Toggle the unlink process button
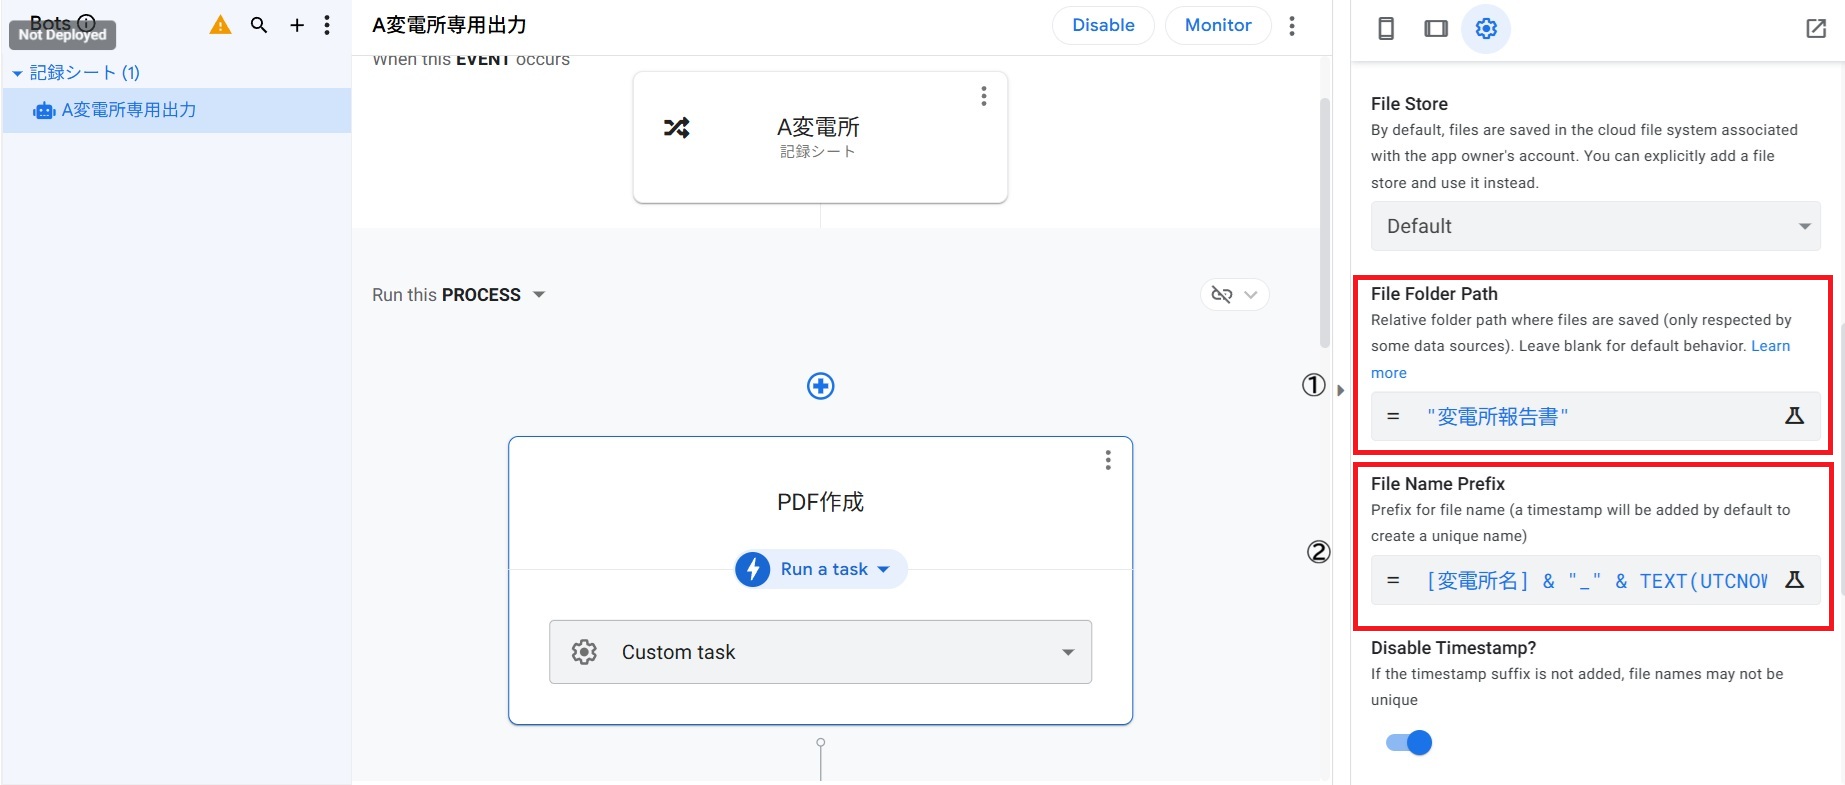The image size is (1845, 785). pyautogui.click(x=1234, y=294)
